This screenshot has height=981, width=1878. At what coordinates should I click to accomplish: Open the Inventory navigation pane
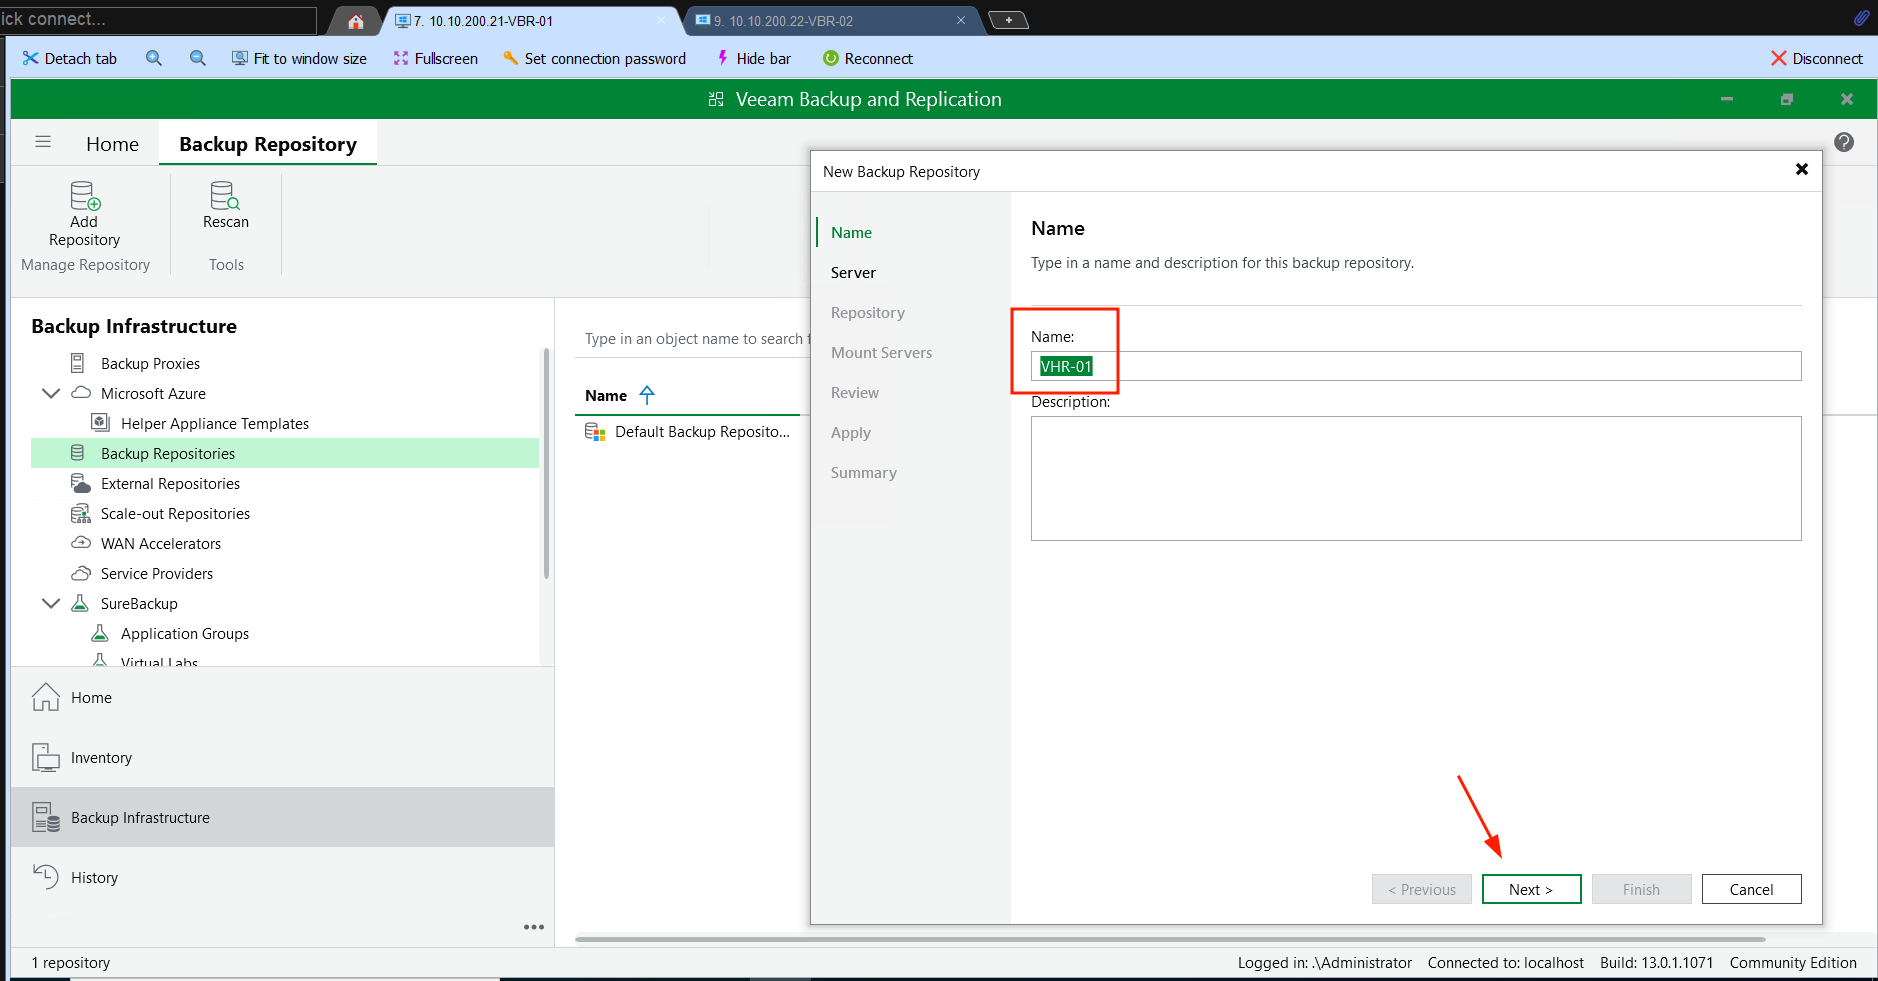click(282, 757)
